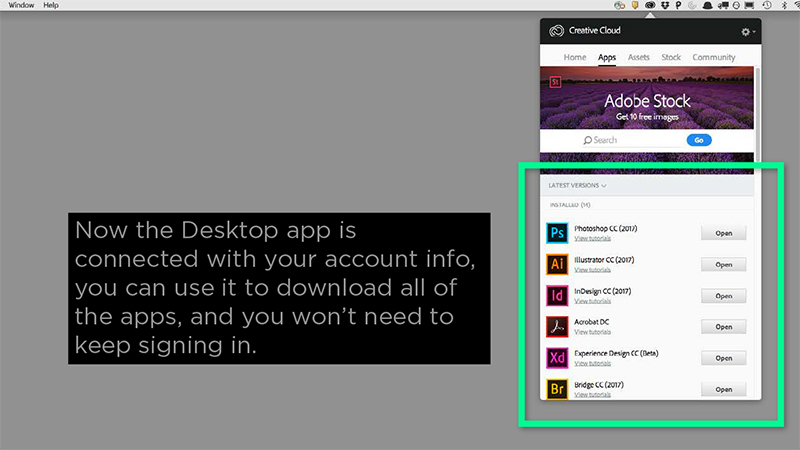Click Open button for Photoshop CC
The height and width of the screenshot is (450, 800).
pos(723,233)
